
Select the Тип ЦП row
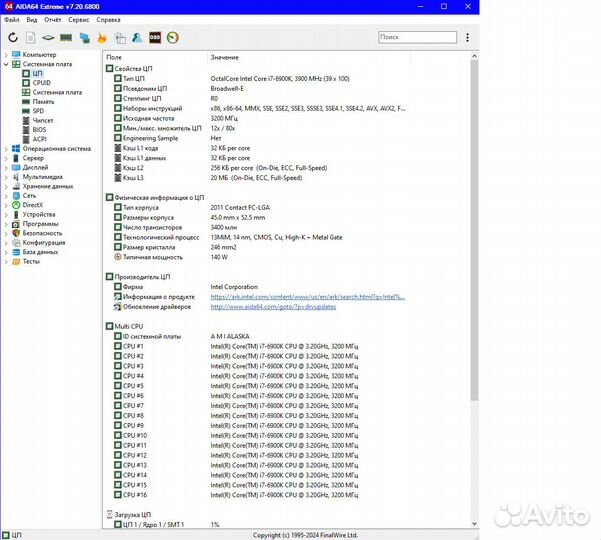[x=256, y=79]
